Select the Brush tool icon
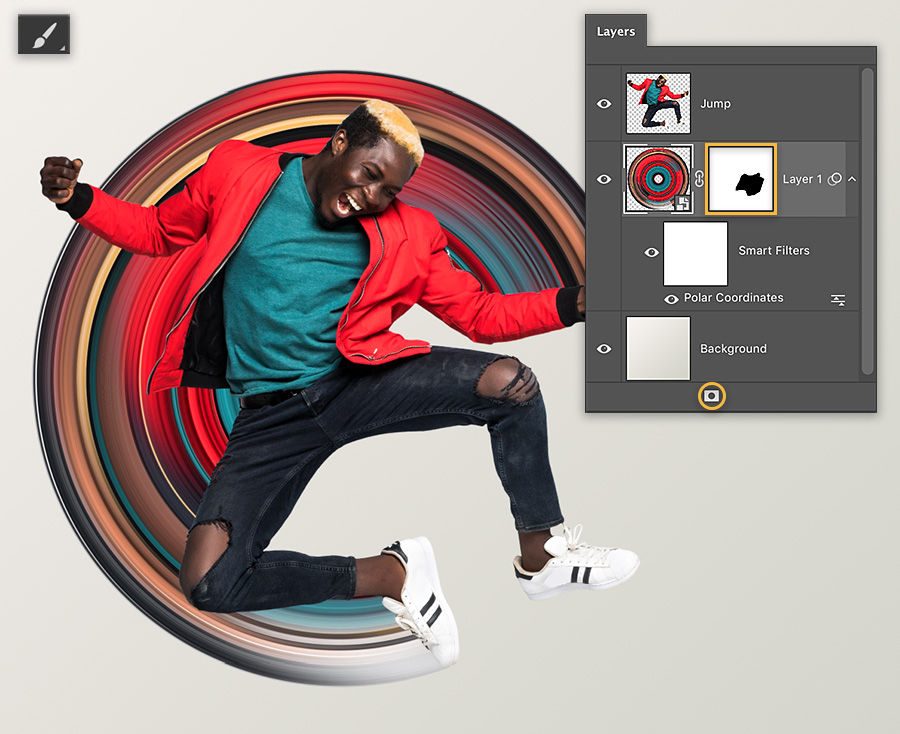900x734 pixels. 44,36
